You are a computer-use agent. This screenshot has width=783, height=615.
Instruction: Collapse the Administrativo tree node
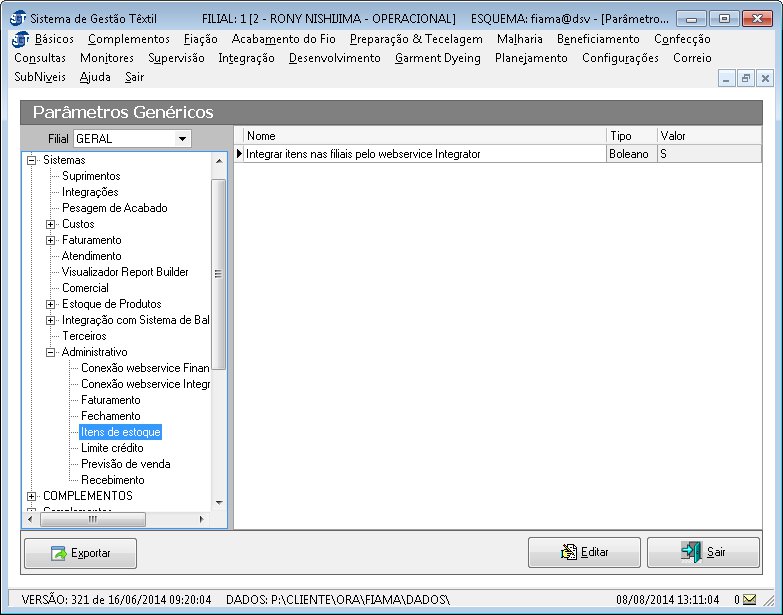(51, 352)
